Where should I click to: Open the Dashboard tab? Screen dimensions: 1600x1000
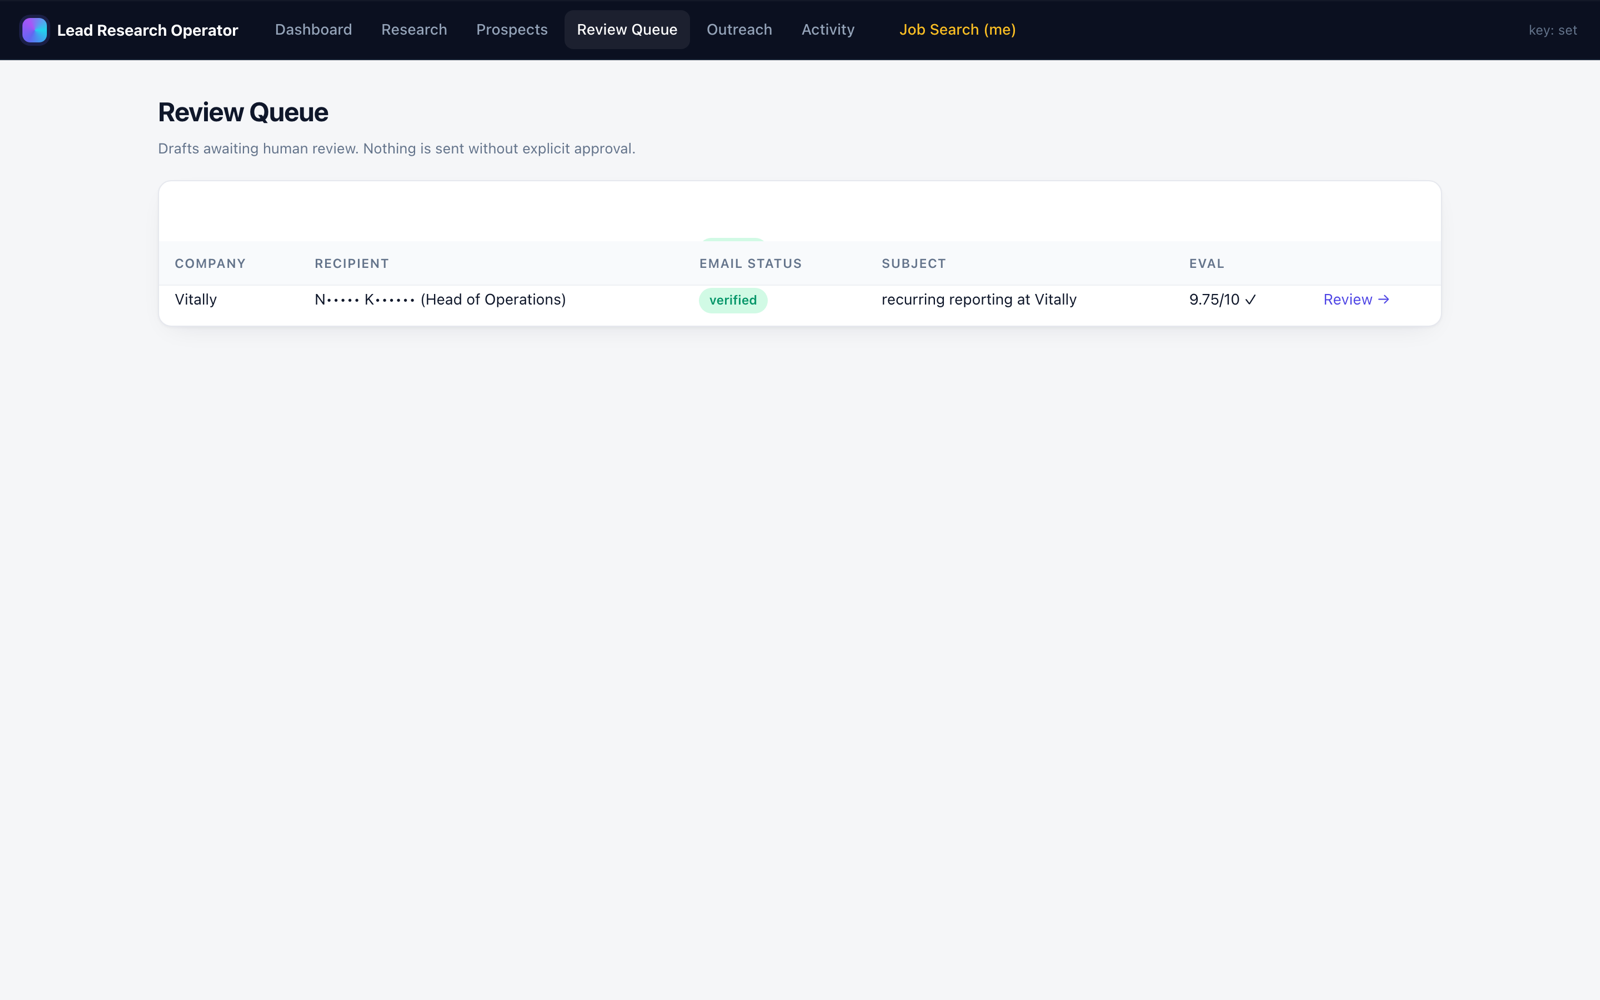tap(313, 30)
